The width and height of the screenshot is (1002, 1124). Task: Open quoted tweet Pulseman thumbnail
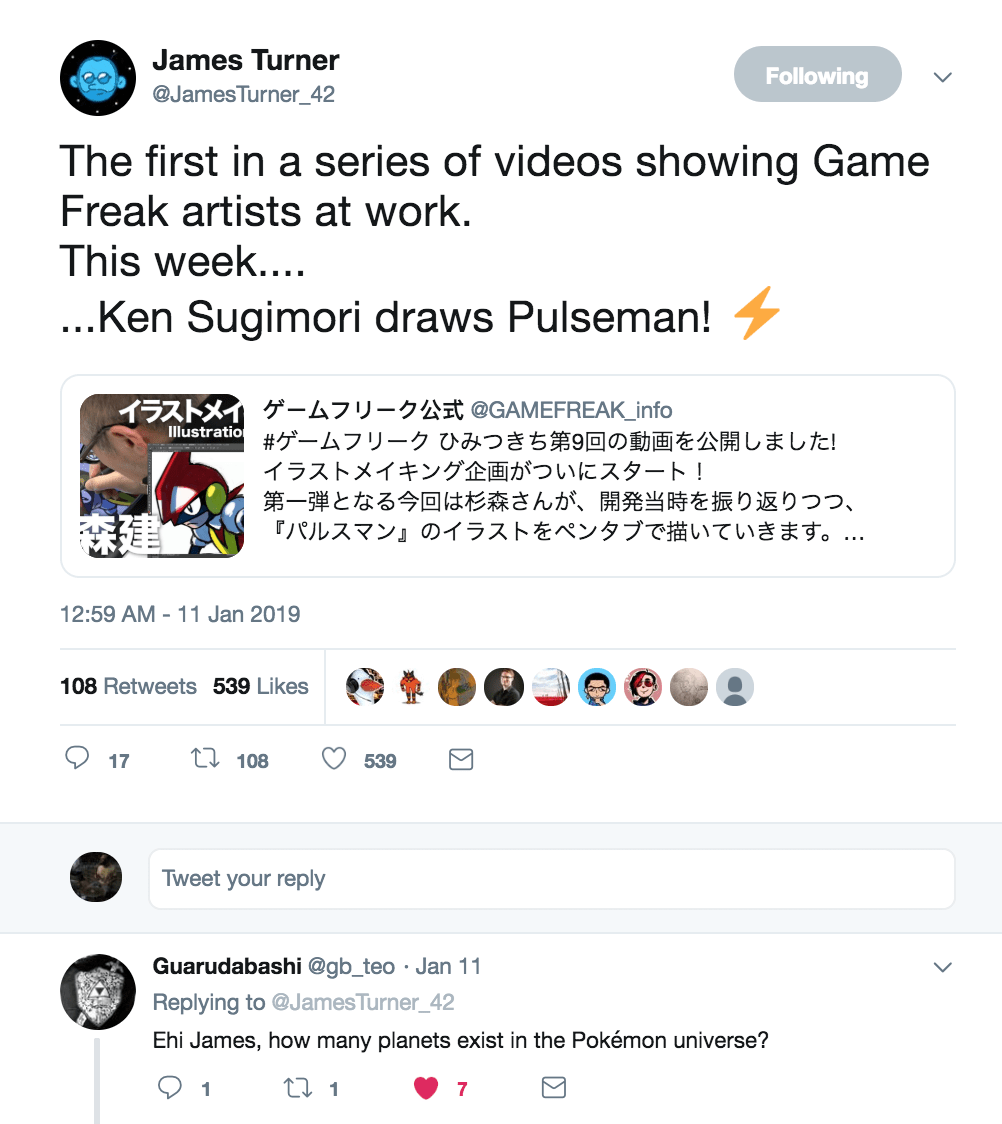tap(162, 475)
